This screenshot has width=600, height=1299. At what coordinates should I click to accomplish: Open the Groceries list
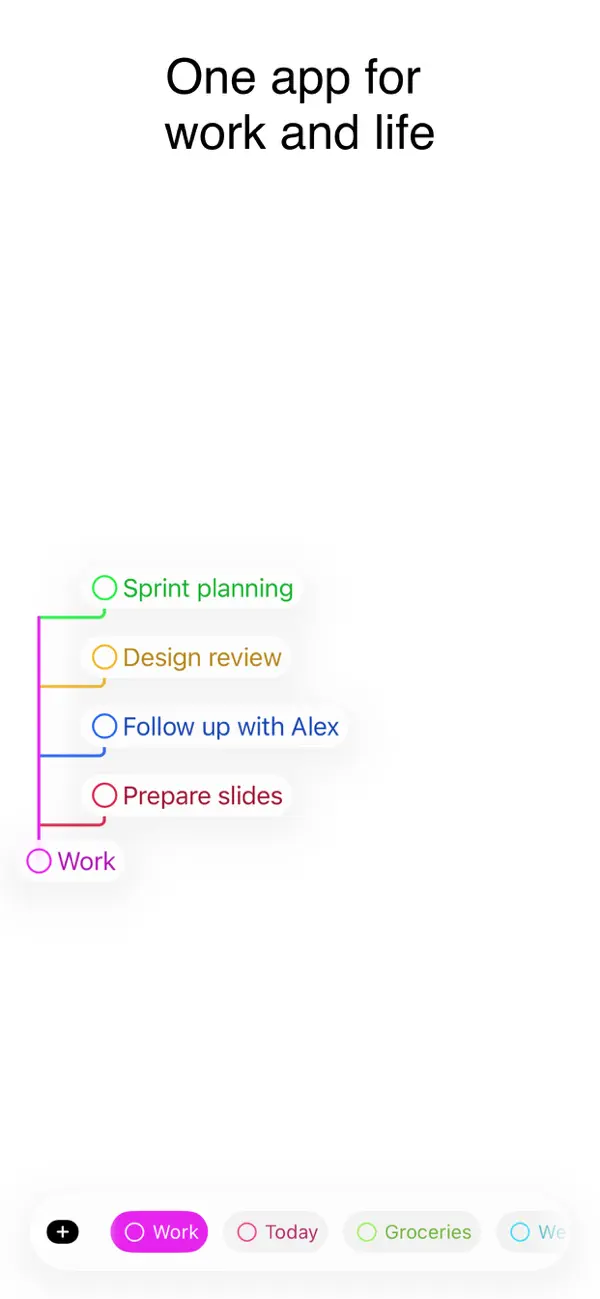pos(412,1232)
